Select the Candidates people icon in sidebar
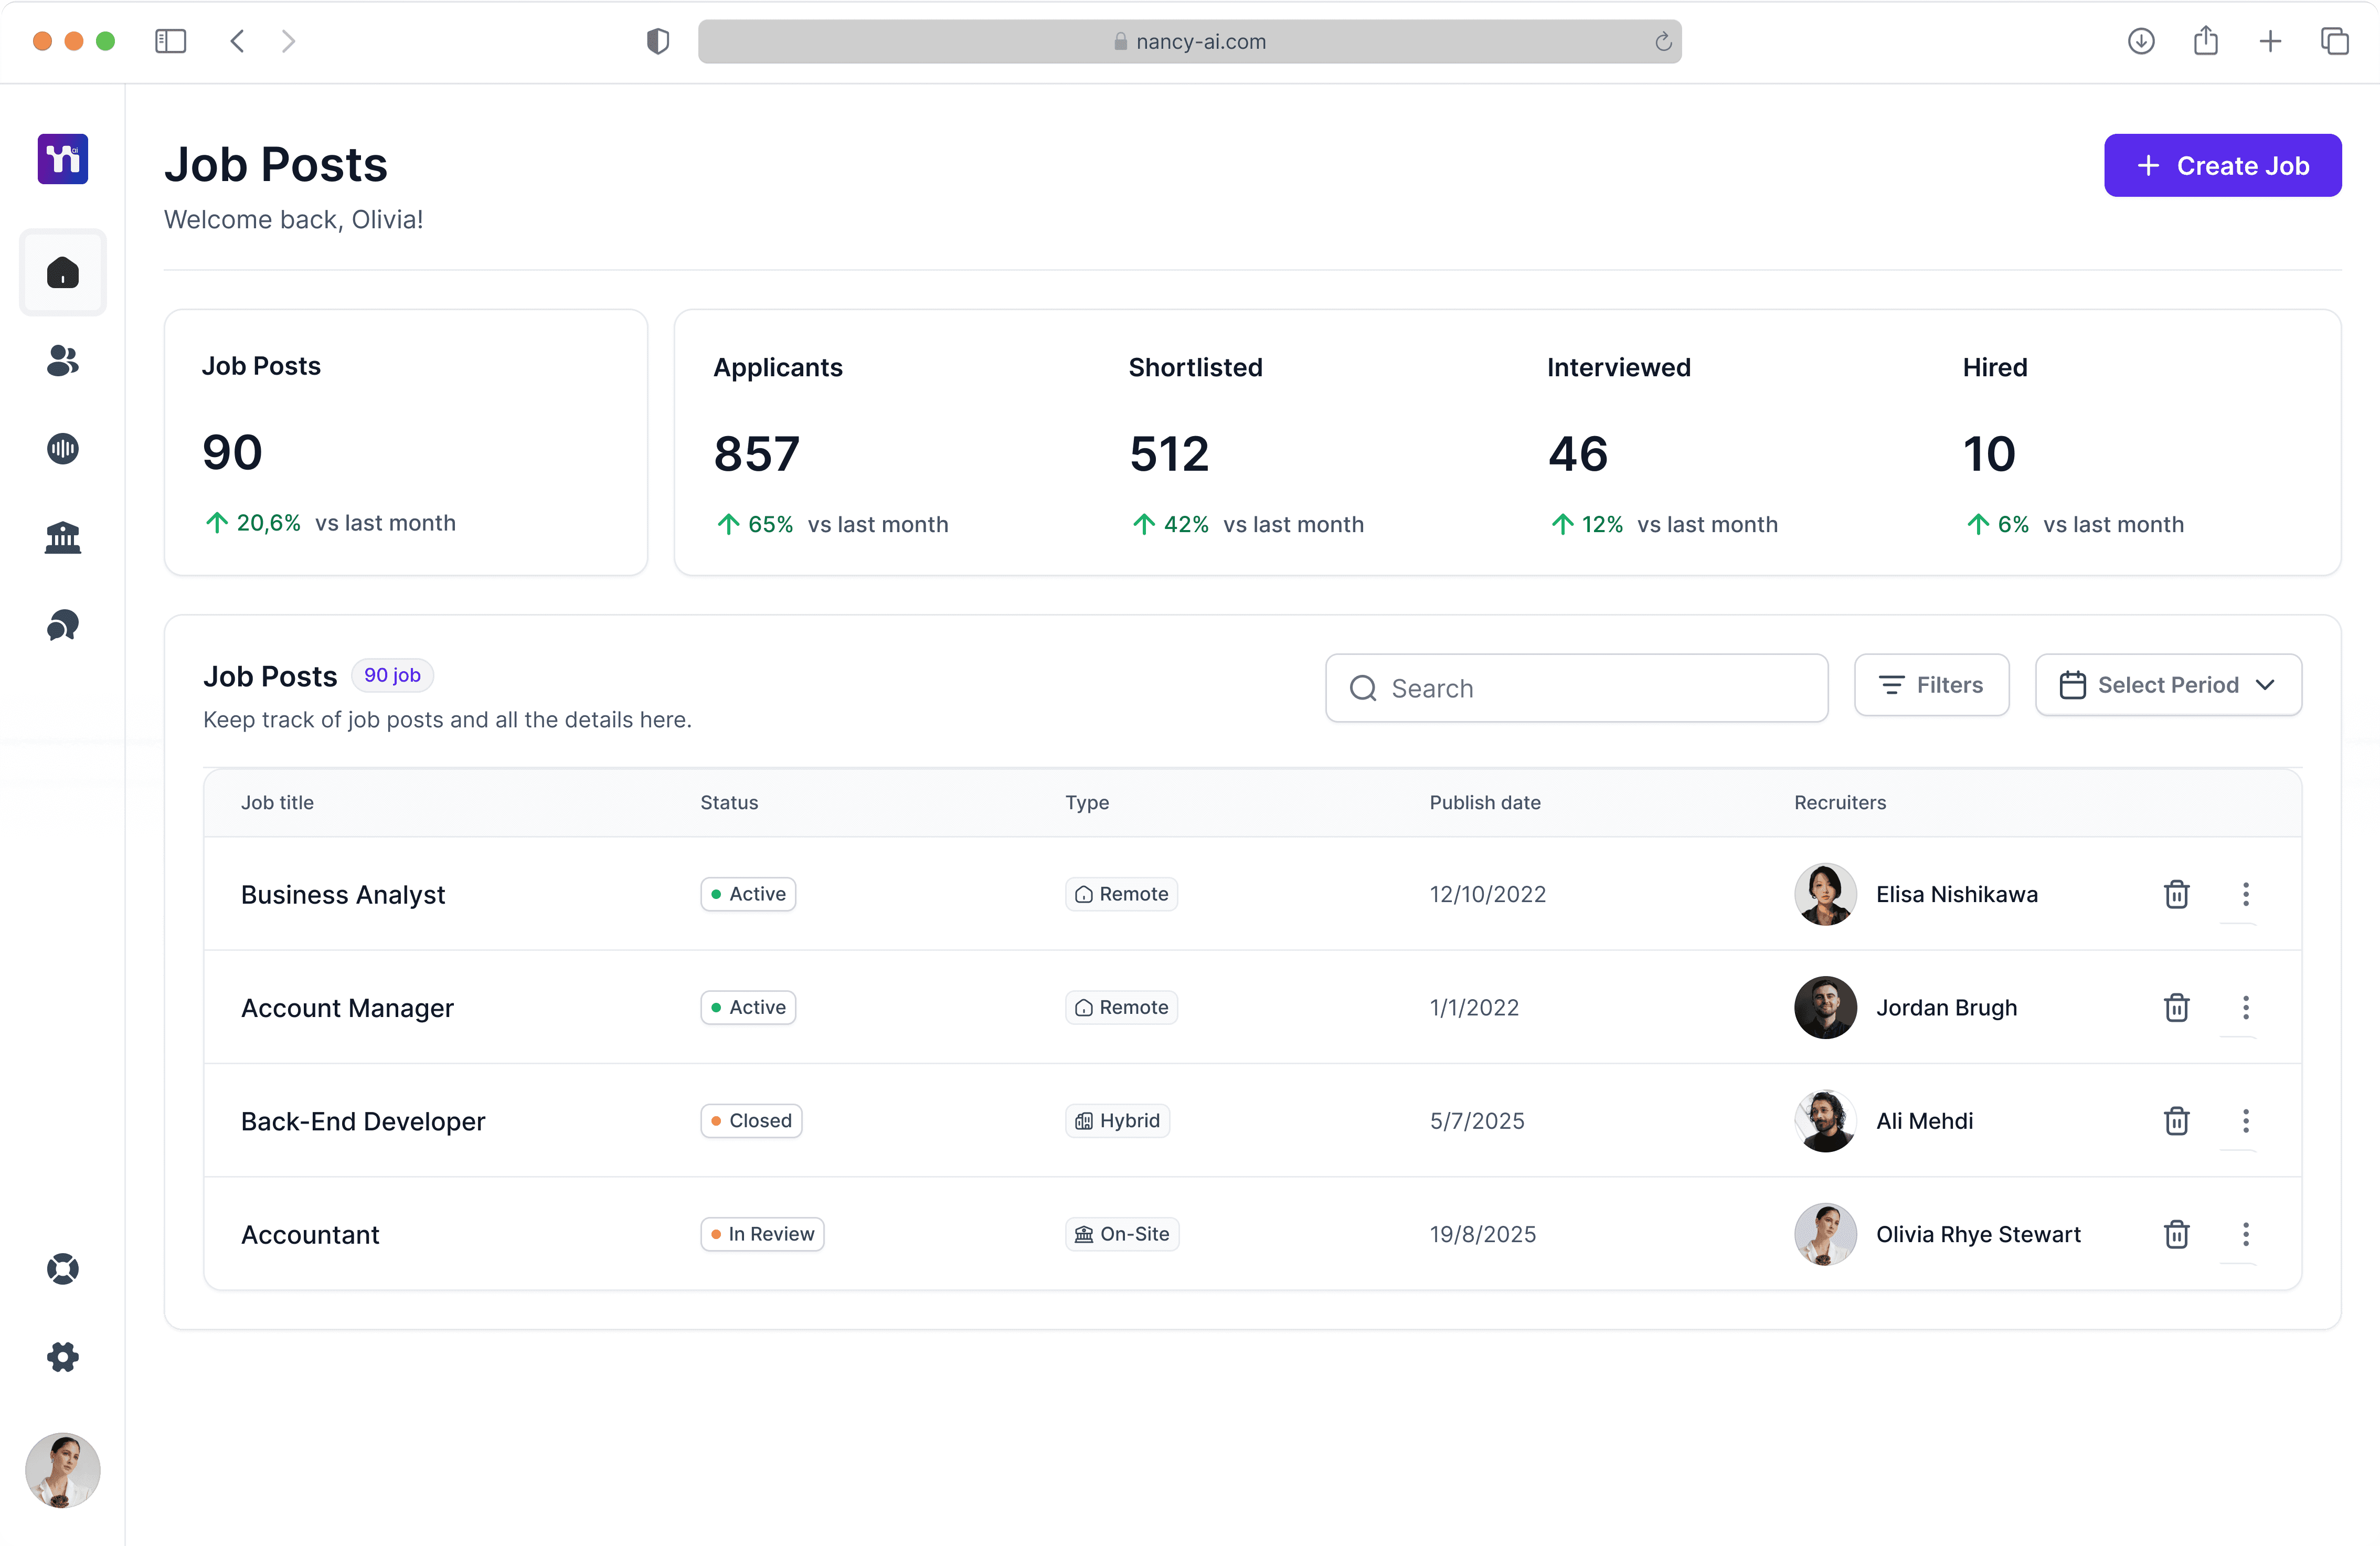This screenshot has height=1546, width=2380. (62, 361)
